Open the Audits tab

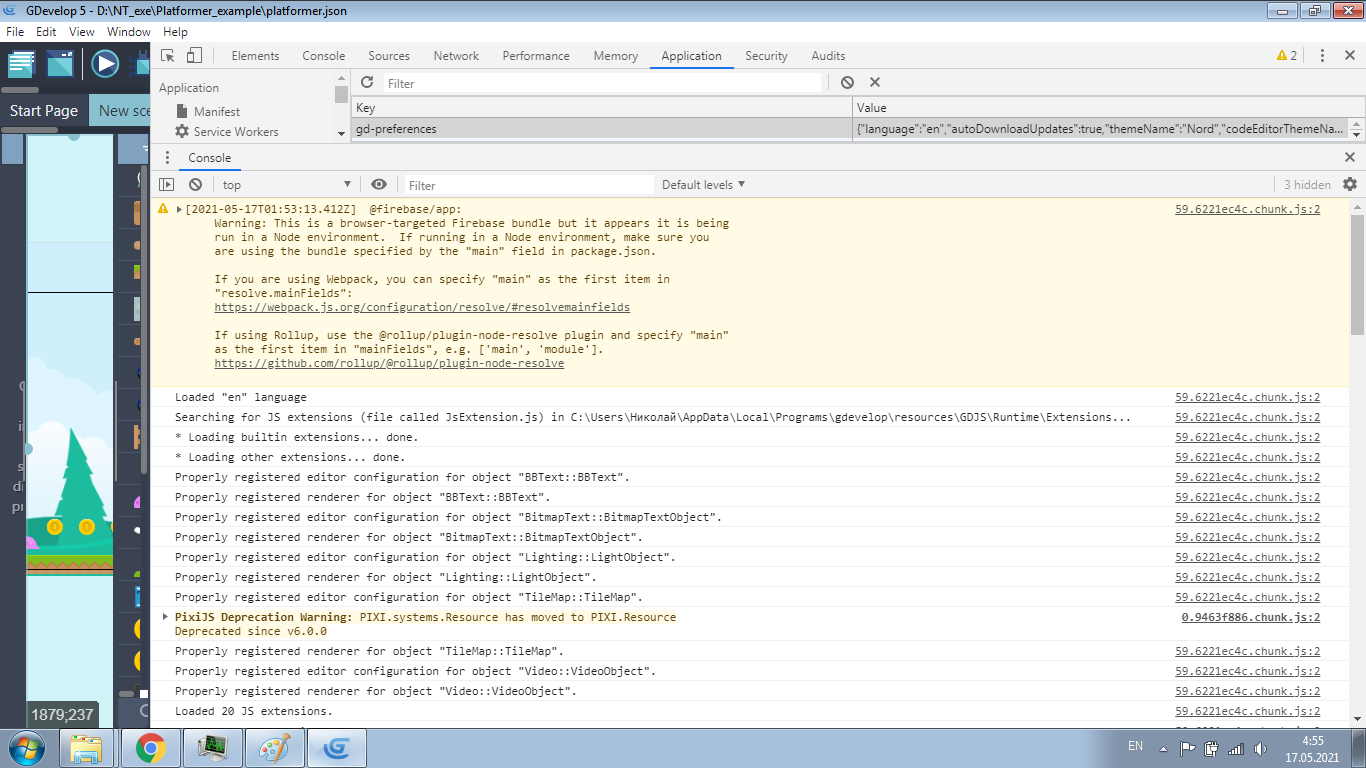tap(828, 56)
